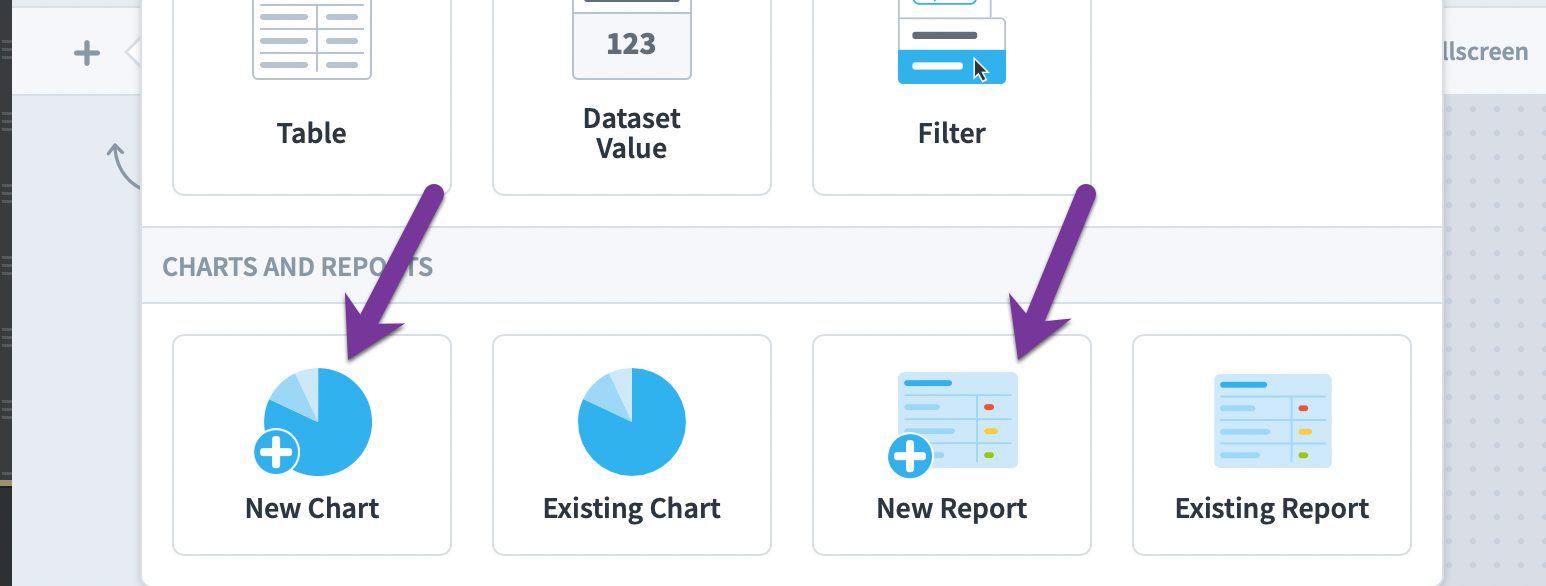Click the plus icon in top toolbar
The height and width of the screenshot is (586, 1546).
point(87,53)
